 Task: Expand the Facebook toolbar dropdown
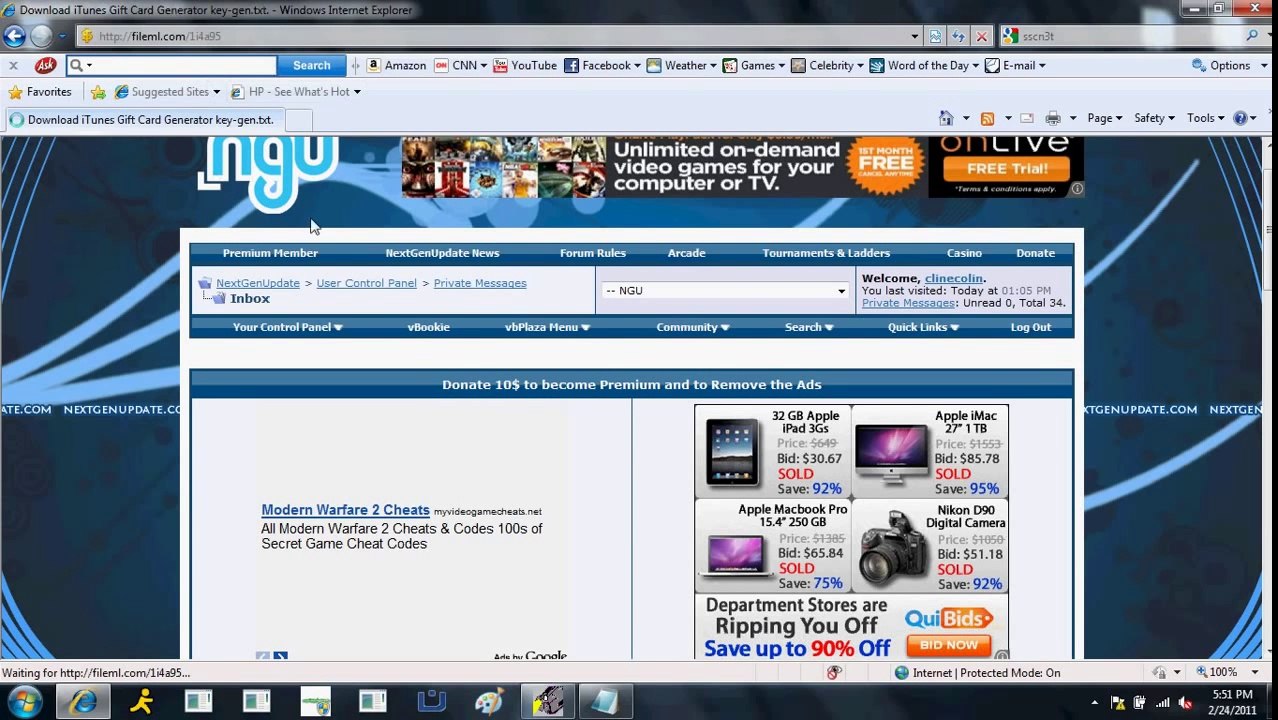(638, 66)
